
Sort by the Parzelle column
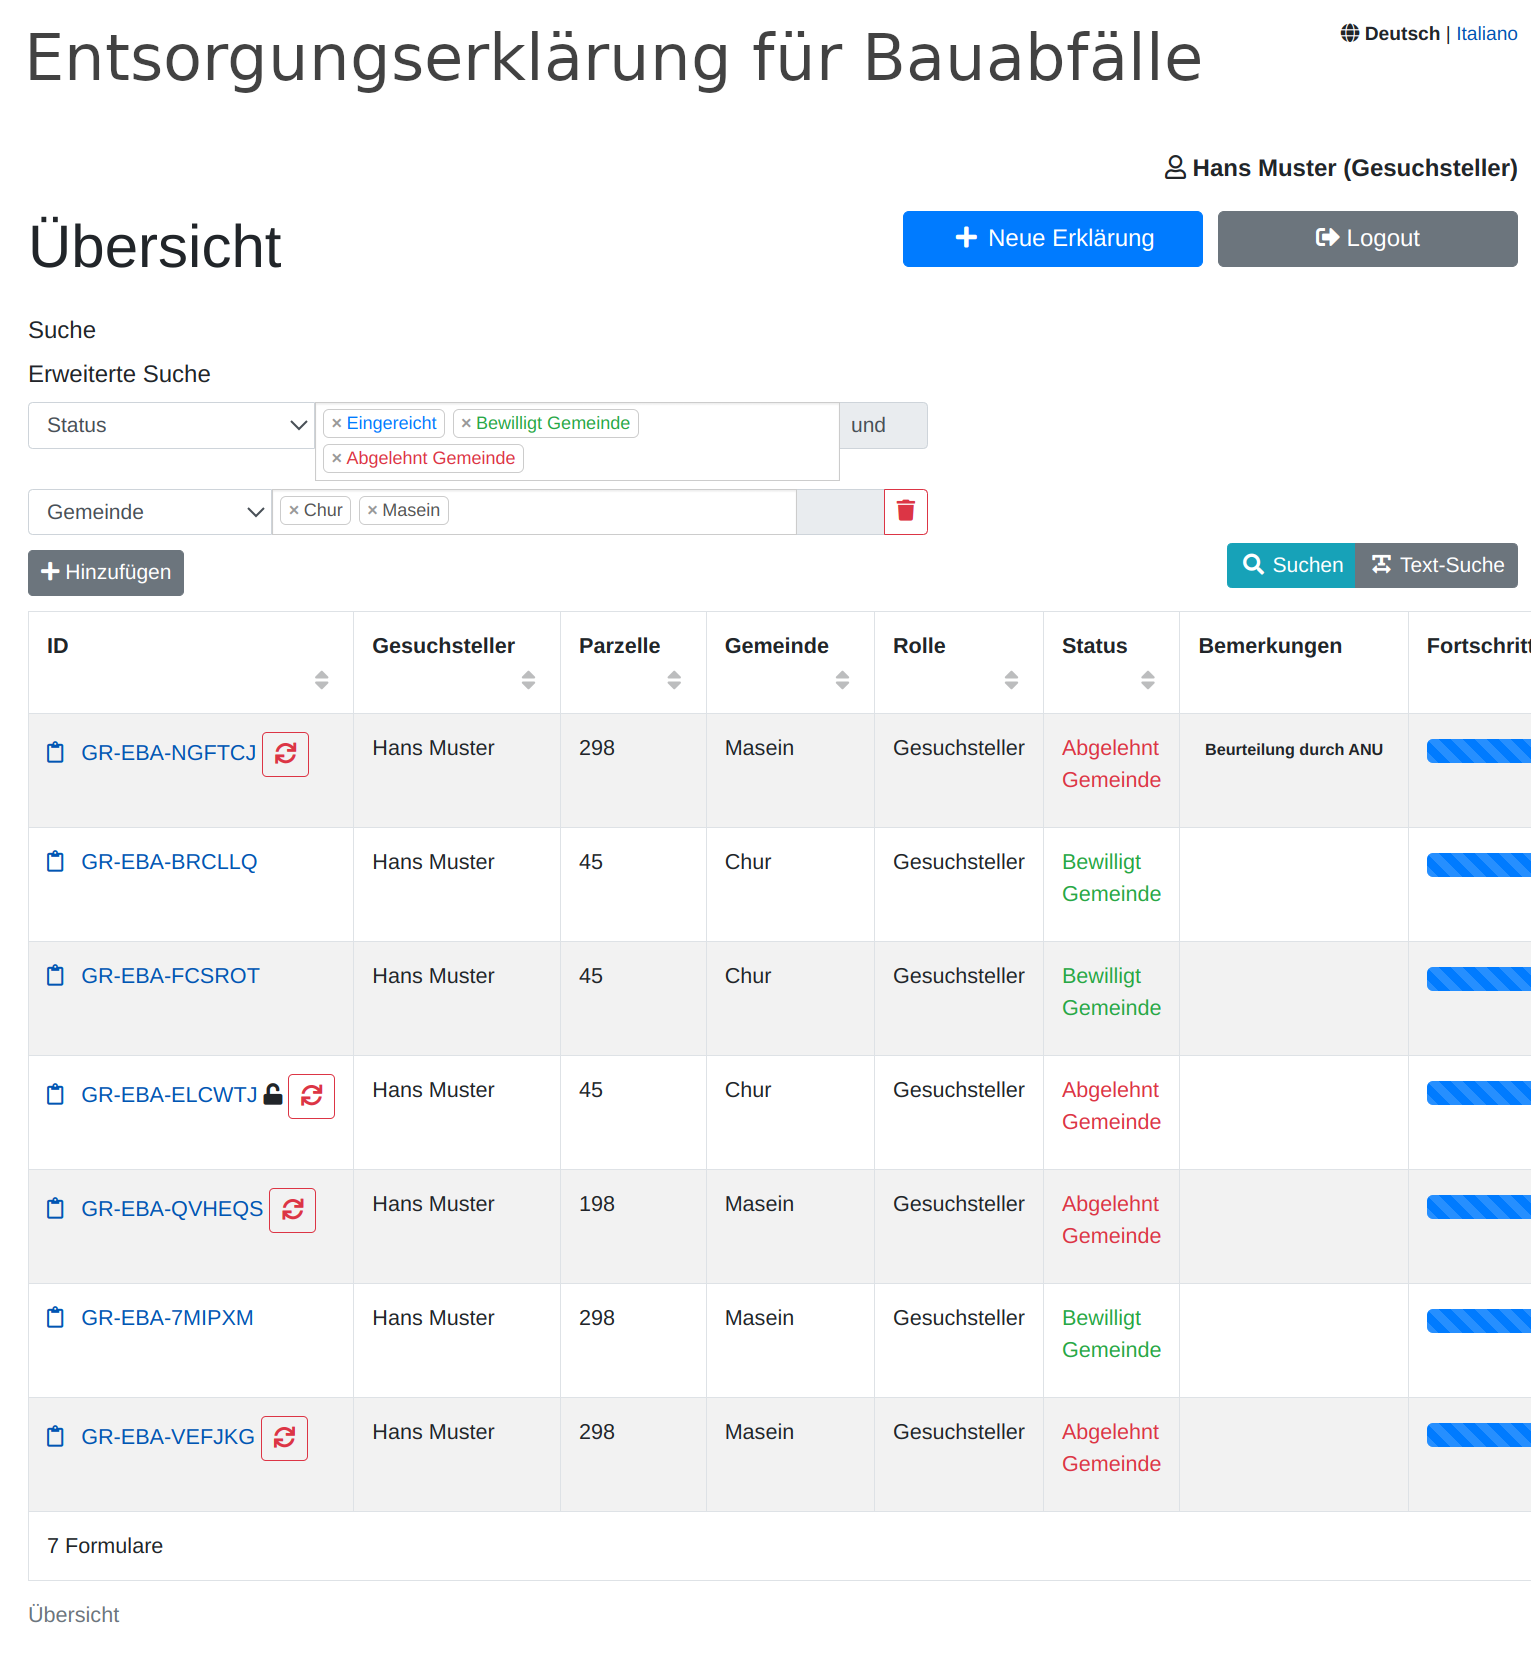(674, 680)
